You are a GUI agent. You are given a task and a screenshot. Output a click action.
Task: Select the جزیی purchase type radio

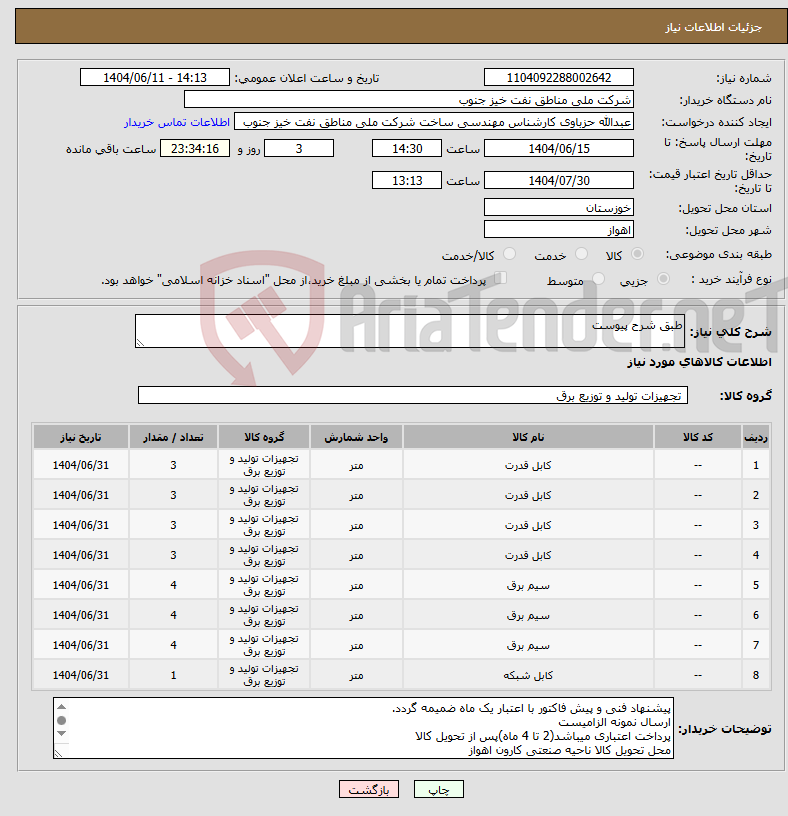pyautogui.click(x=663, y=279)
